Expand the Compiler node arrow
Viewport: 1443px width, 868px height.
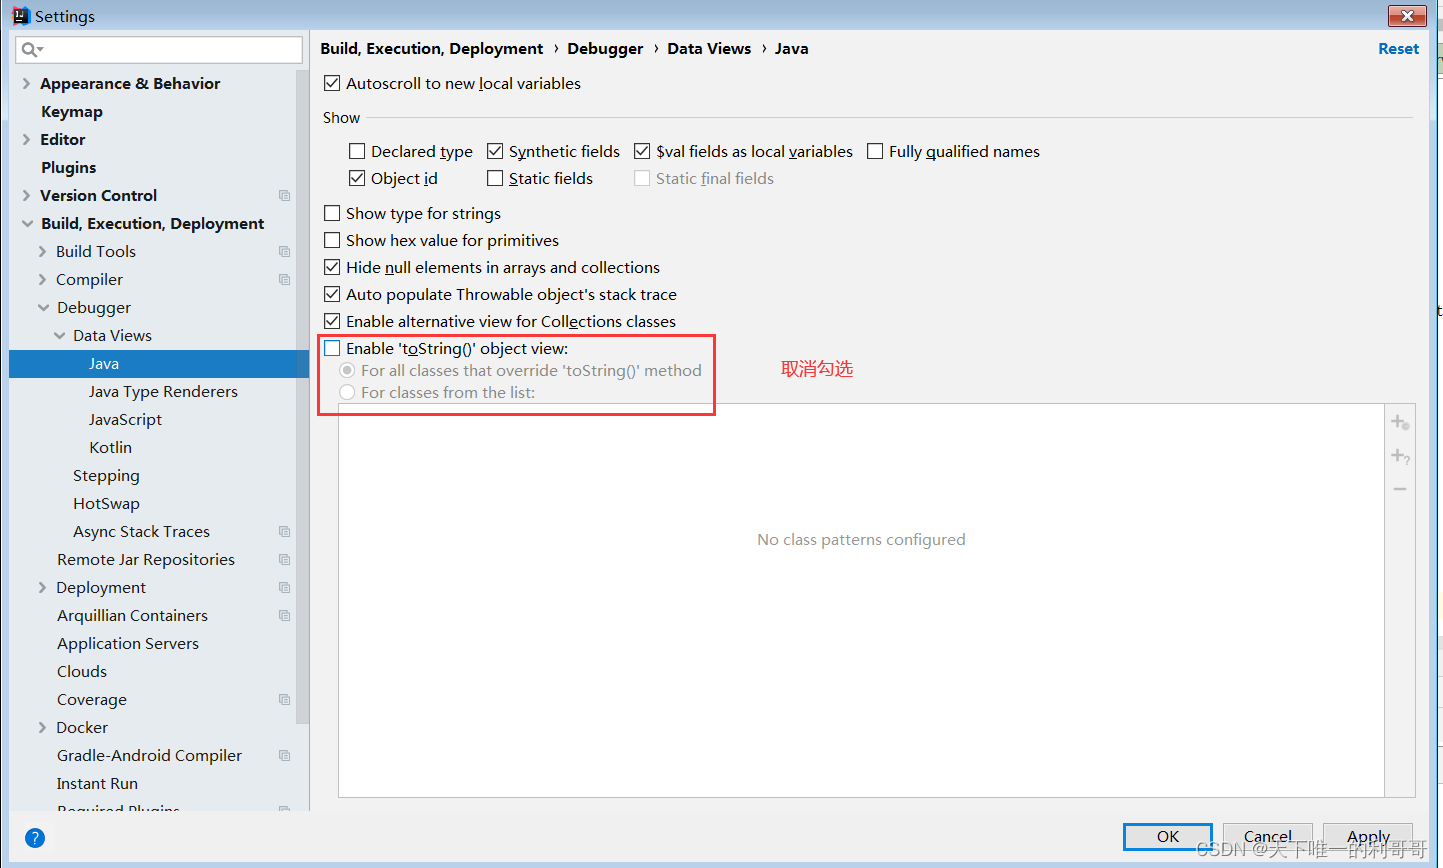[42, 279]
